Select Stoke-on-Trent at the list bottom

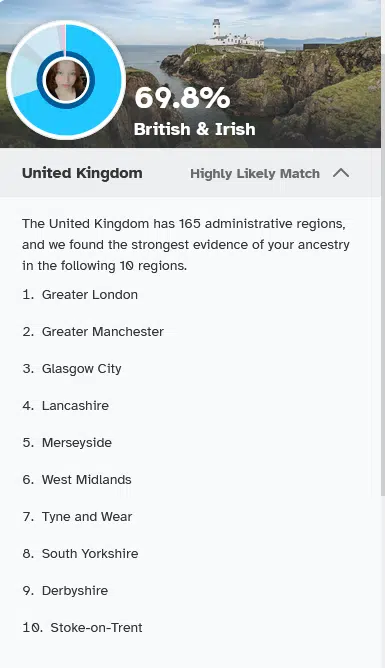pyautogui.click(x=96, y=628)
